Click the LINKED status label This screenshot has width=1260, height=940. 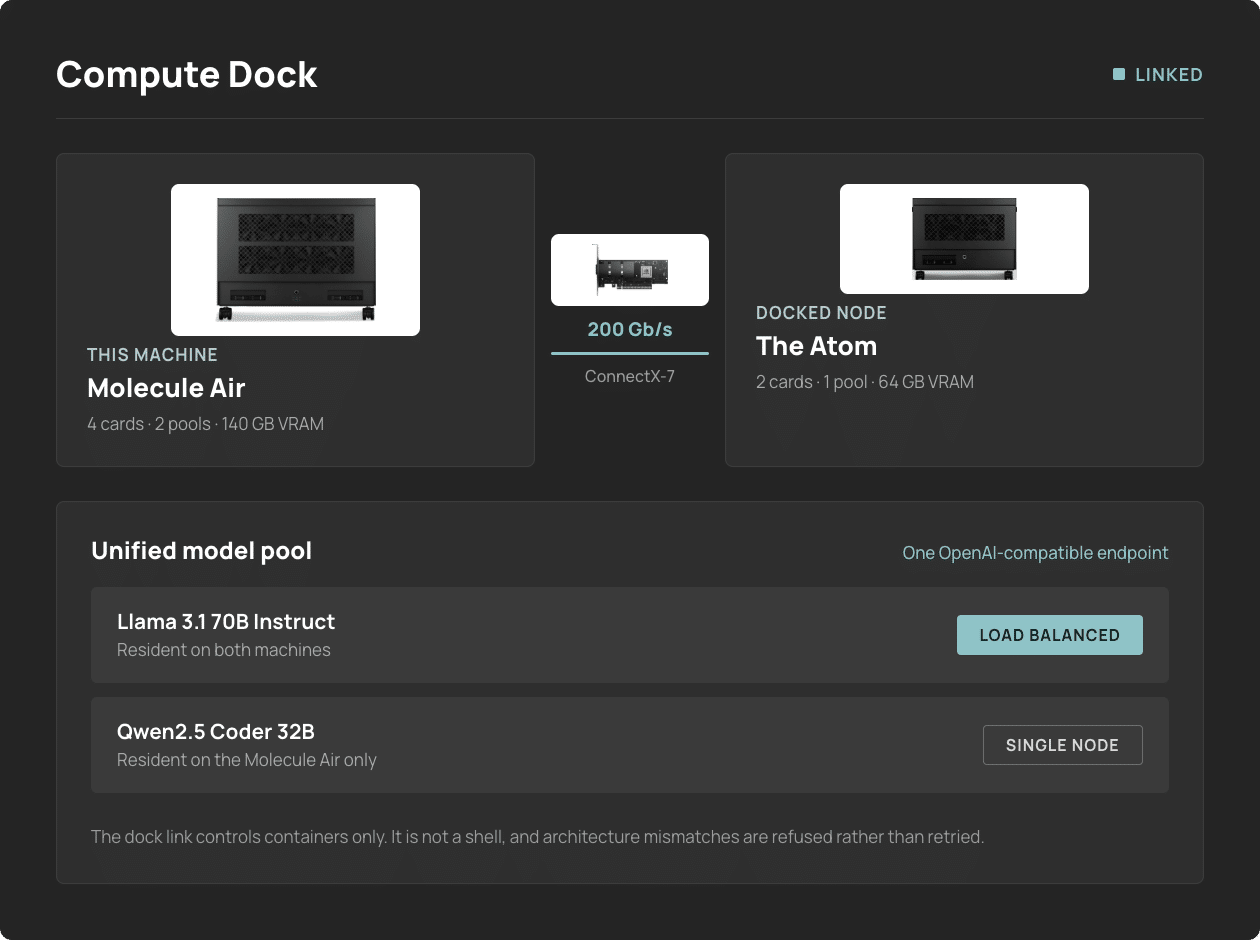[x=1169, y=75]
